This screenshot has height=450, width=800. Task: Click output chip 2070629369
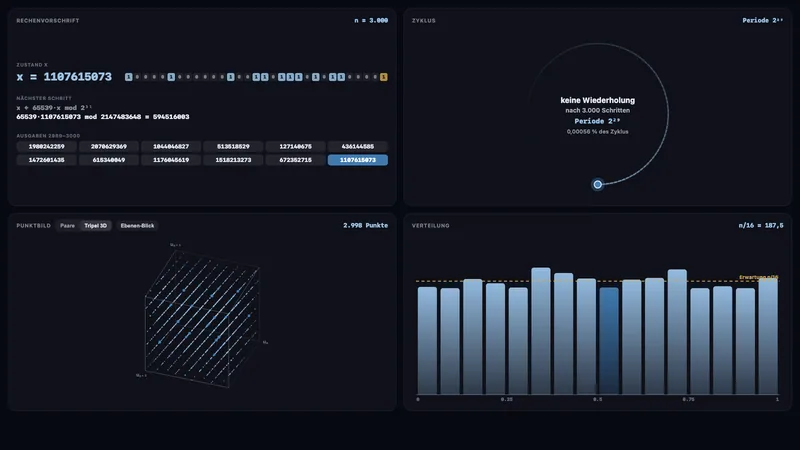(109, 146)
